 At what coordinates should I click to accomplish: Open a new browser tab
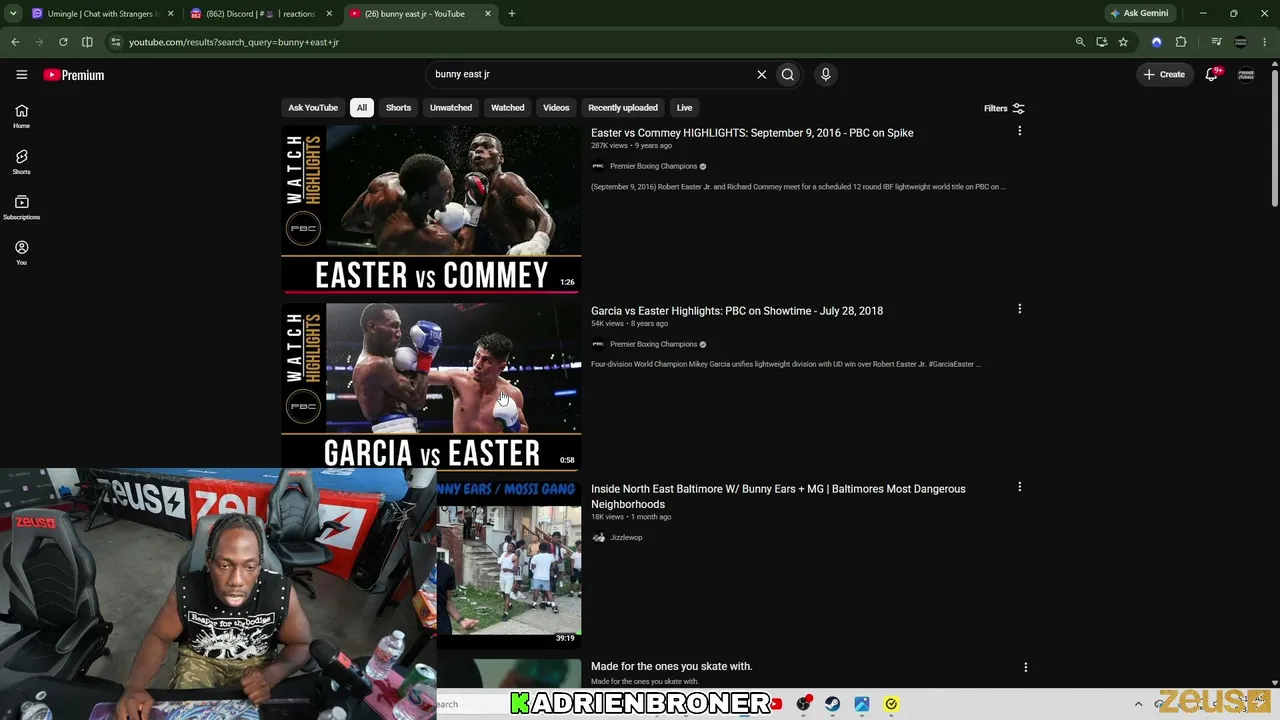coord(511,14)
